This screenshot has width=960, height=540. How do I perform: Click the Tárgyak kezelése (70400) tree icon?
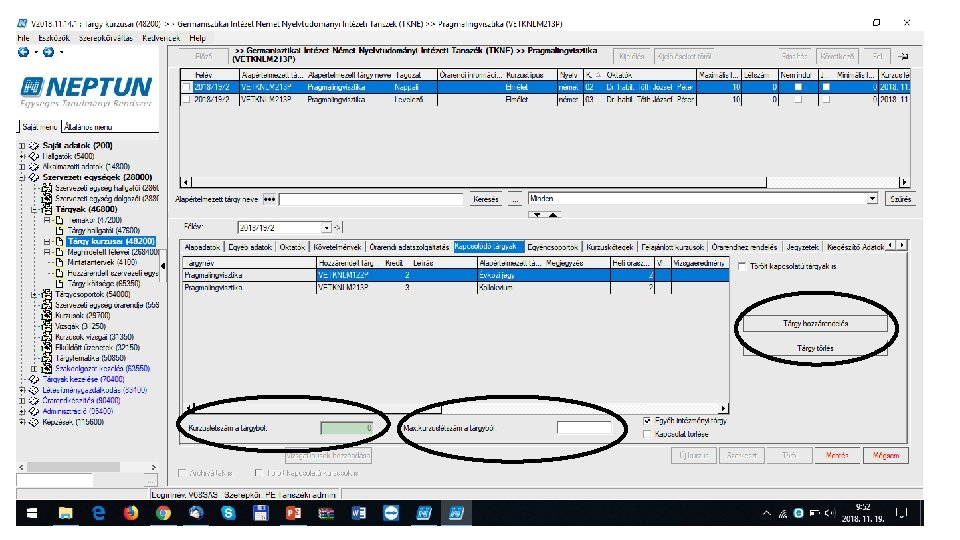[x=34, y=380]
